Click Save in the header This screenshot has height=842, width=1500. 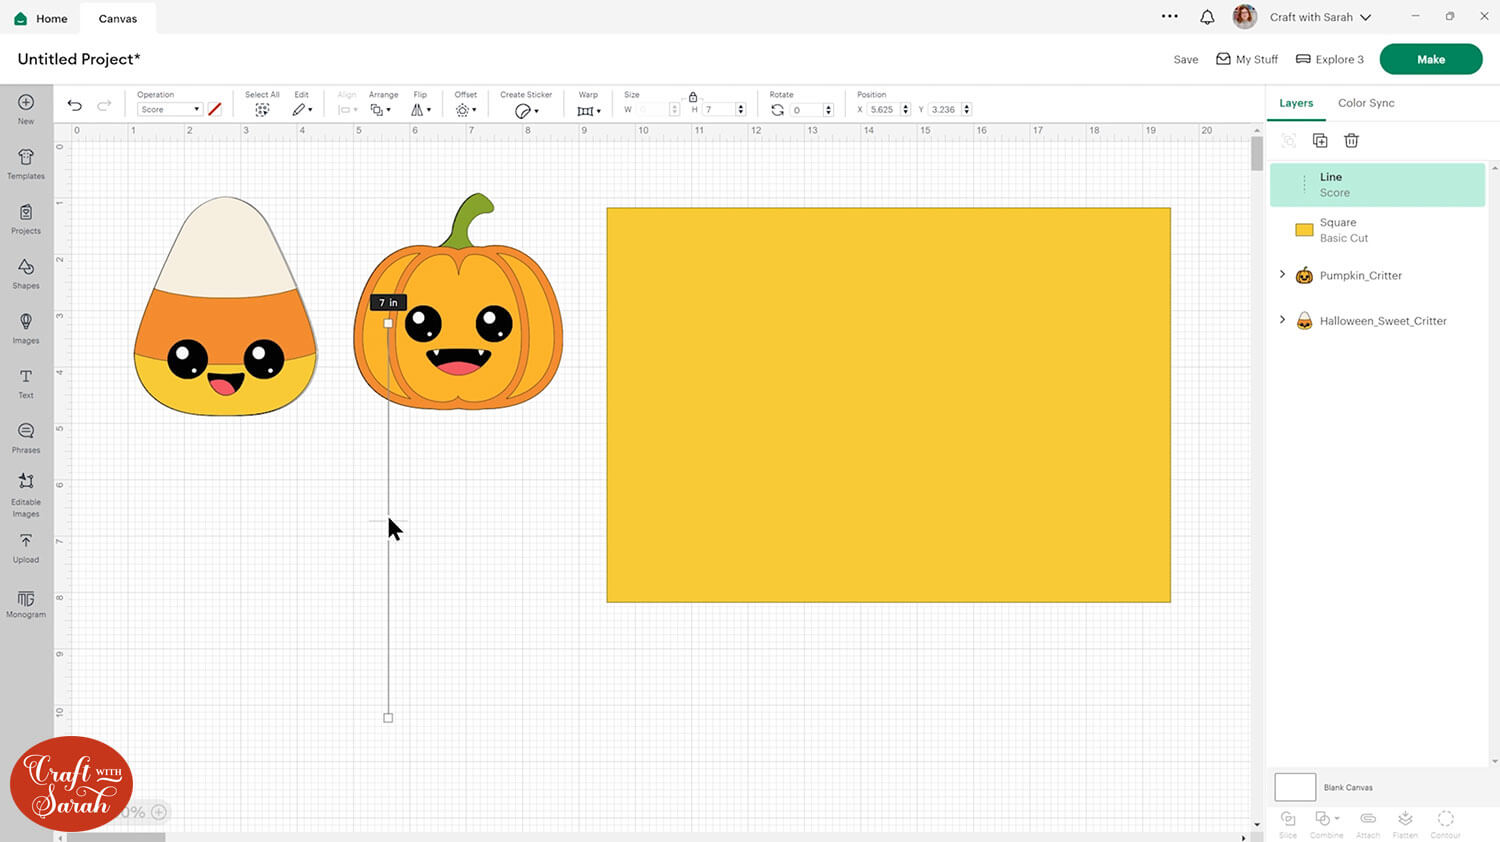(1185, 60)
